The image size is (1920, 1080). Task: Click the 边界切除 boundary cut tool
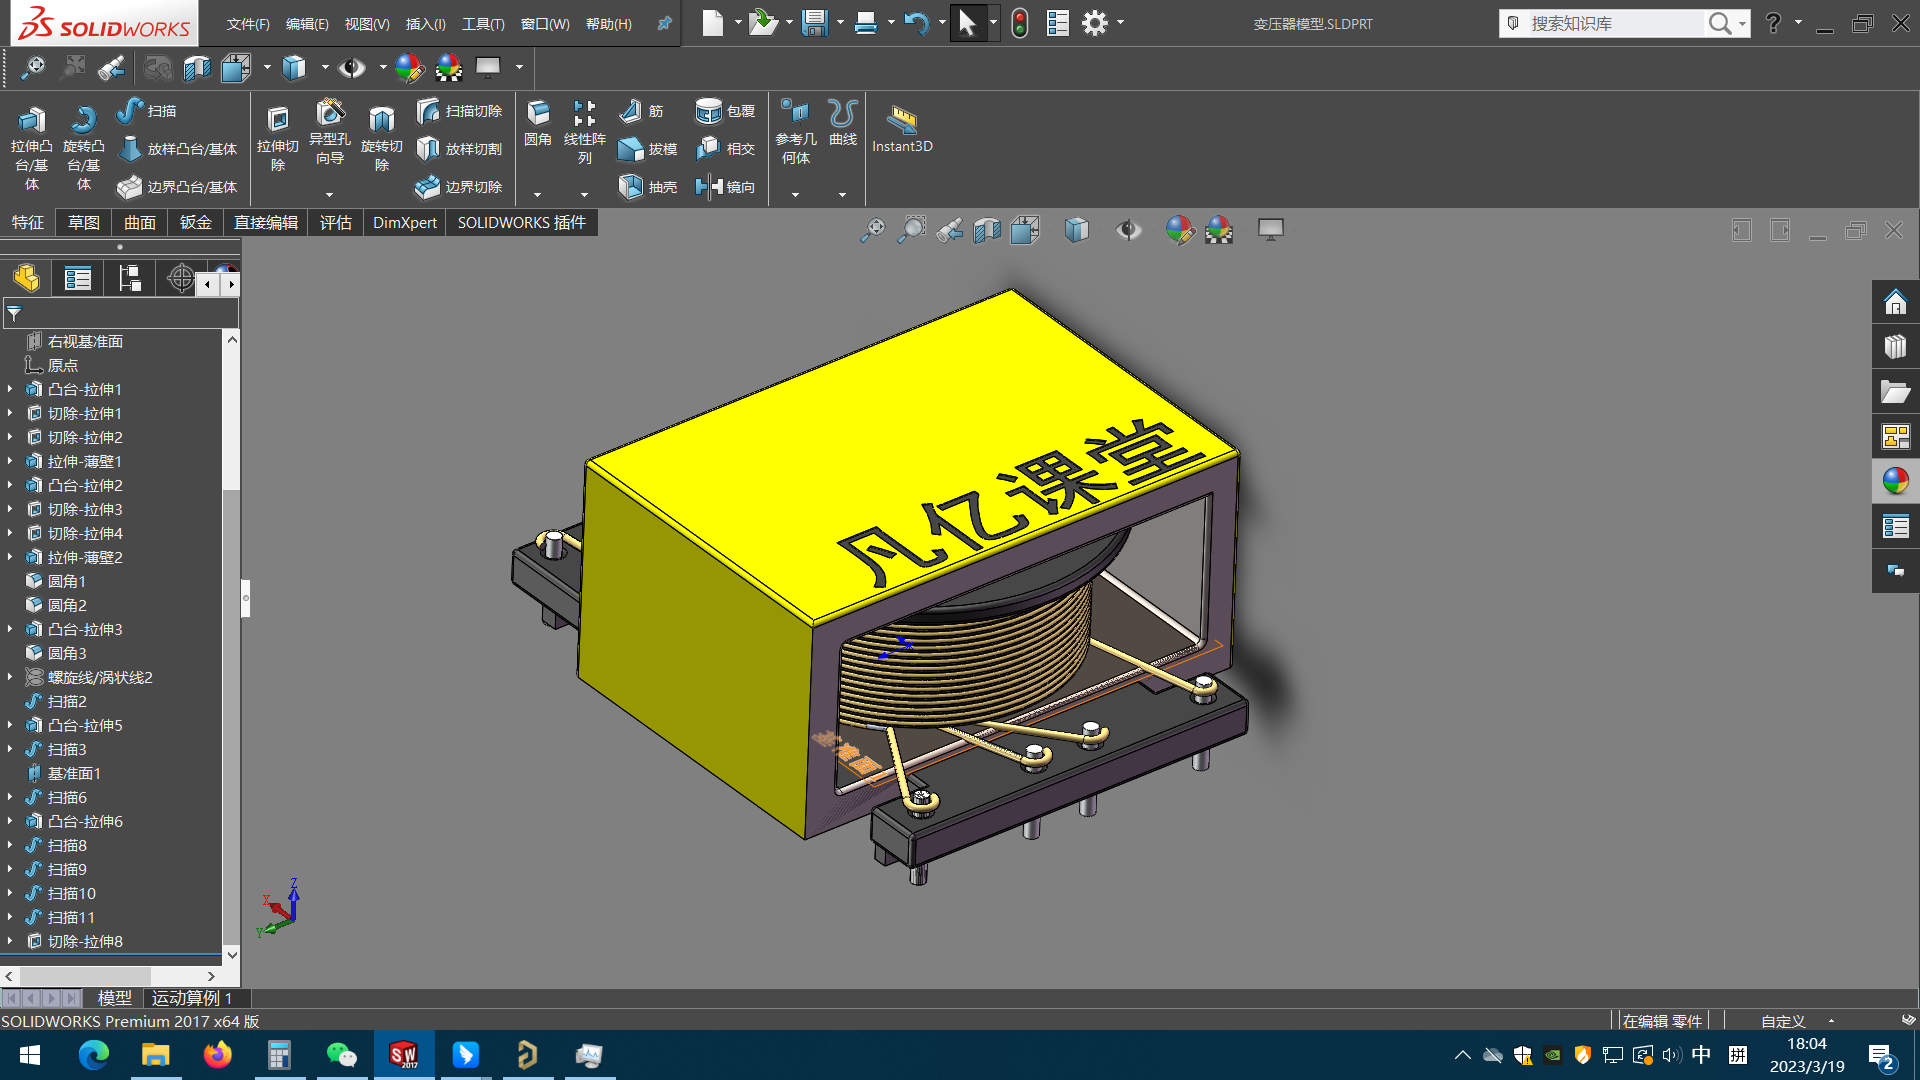[x=459, y=187]
